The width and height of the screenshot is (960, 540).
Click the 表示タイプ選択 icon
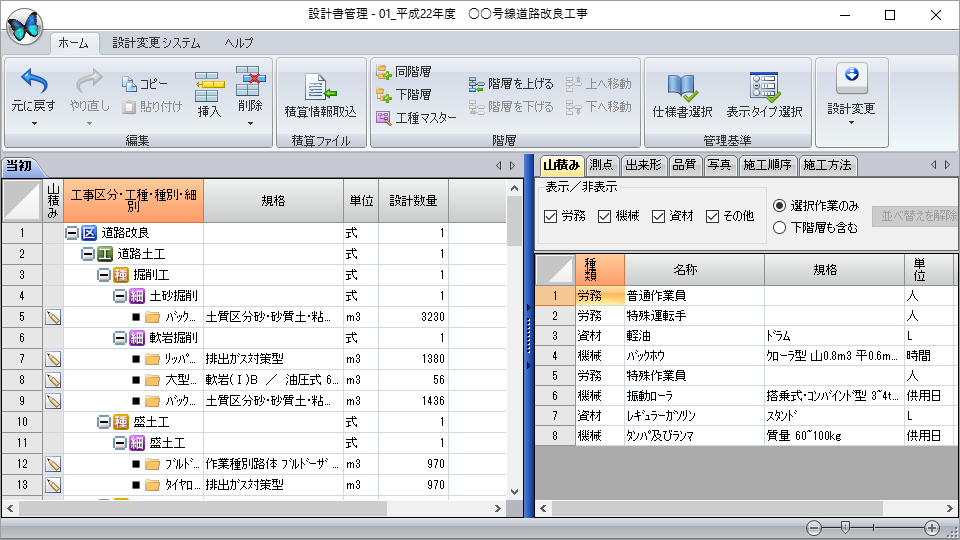764,88
